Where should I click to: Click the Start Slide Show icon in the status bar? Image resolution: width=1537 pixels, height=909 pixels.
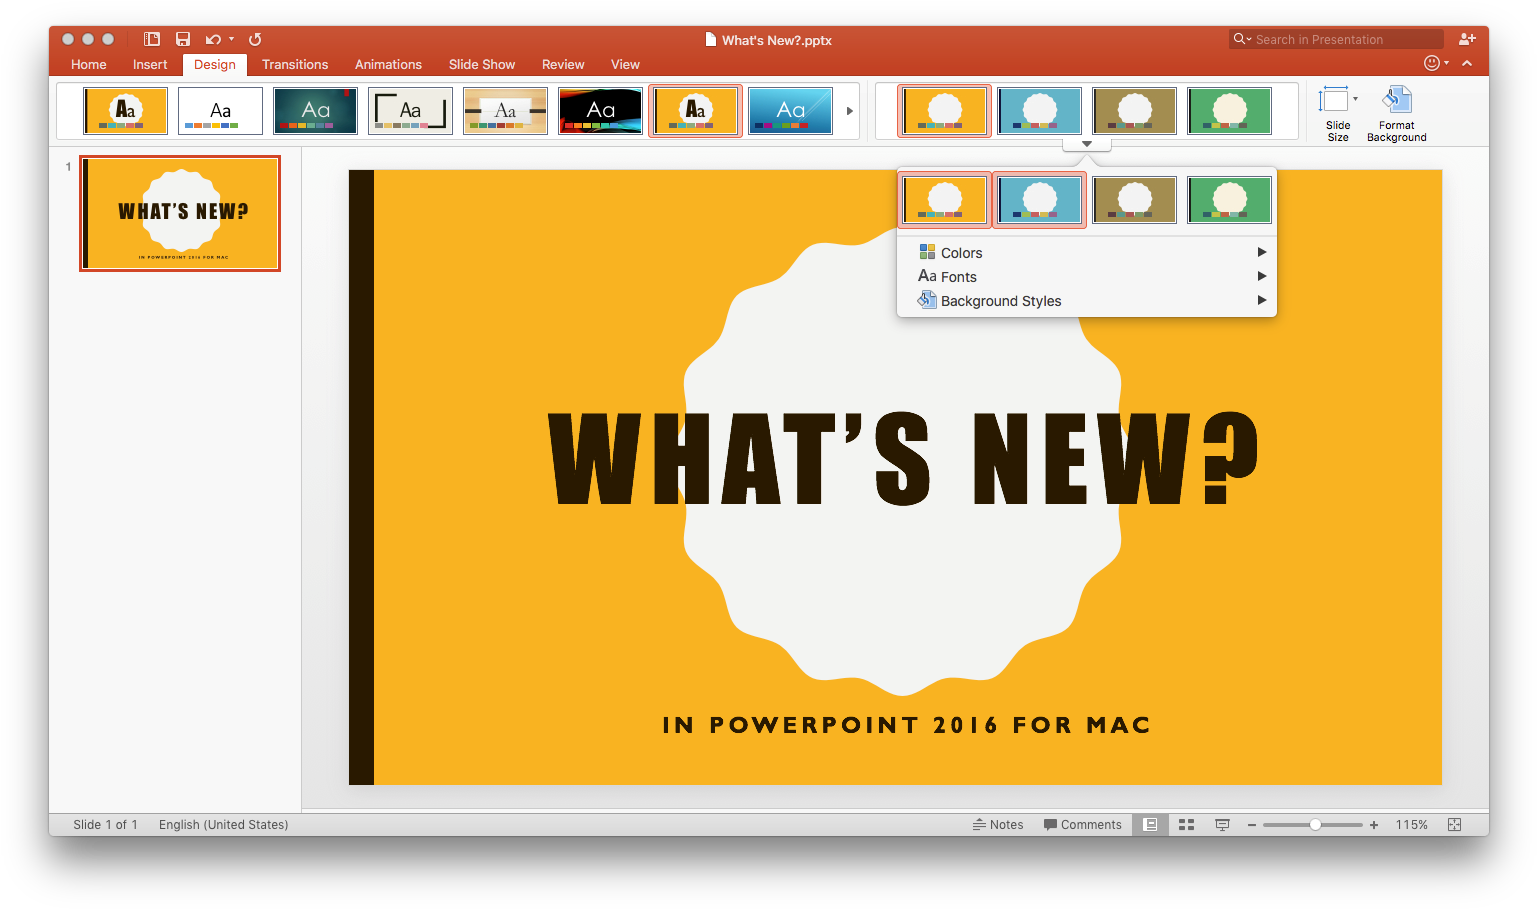(x=1222, y=824)
